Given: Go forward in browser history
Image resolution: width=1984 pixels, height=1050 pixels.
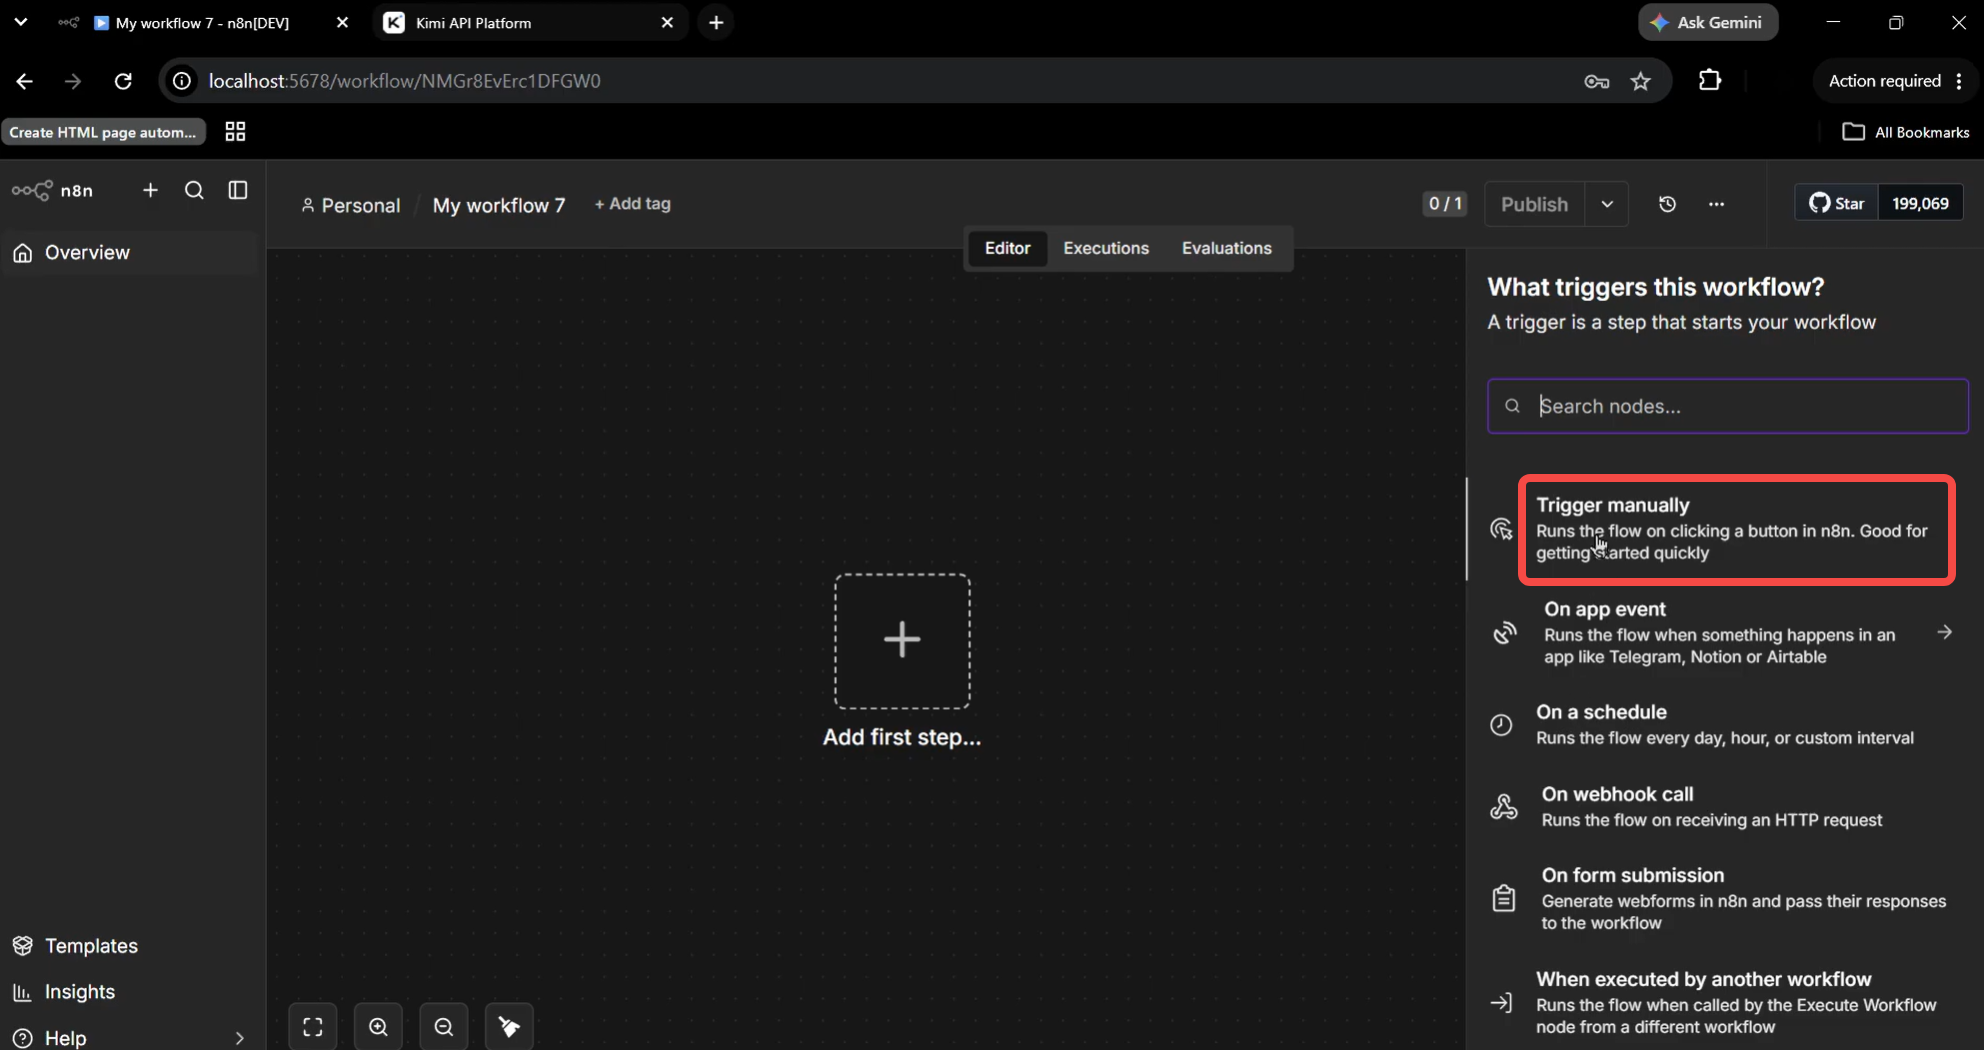Looking at the screenshot, I should 73,81.
